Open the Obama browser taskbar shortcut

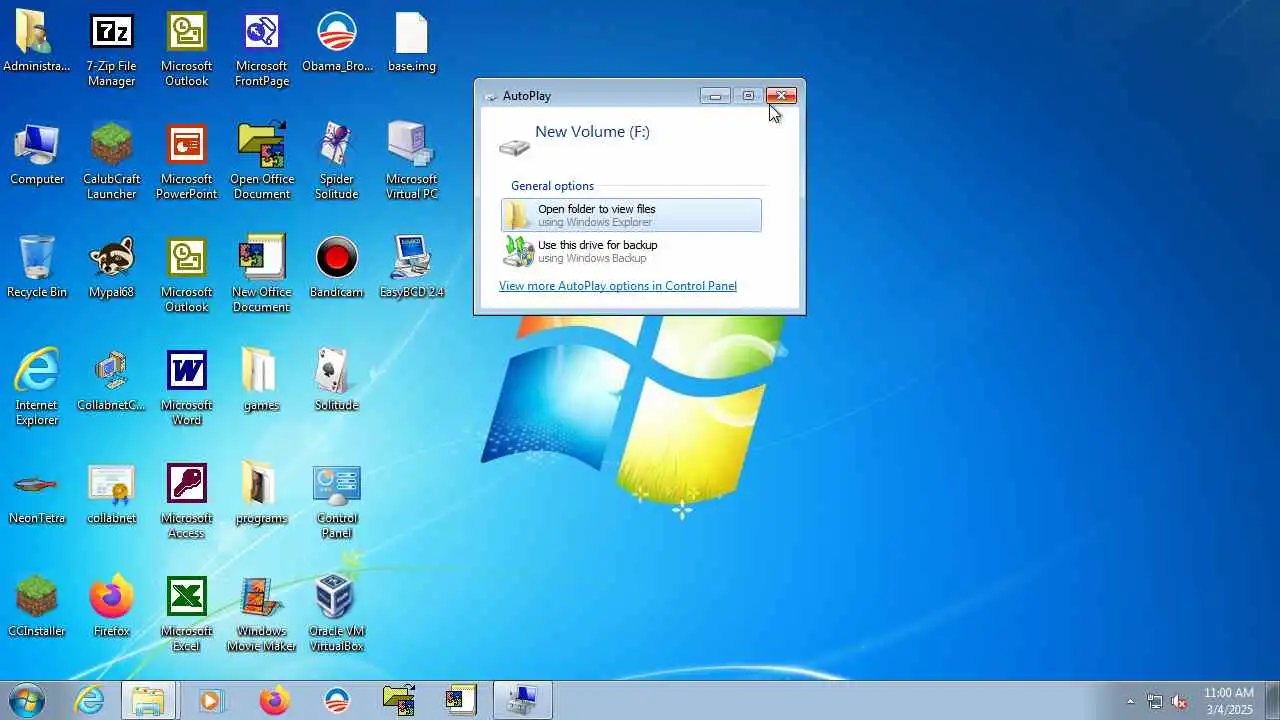pos(337,701)
